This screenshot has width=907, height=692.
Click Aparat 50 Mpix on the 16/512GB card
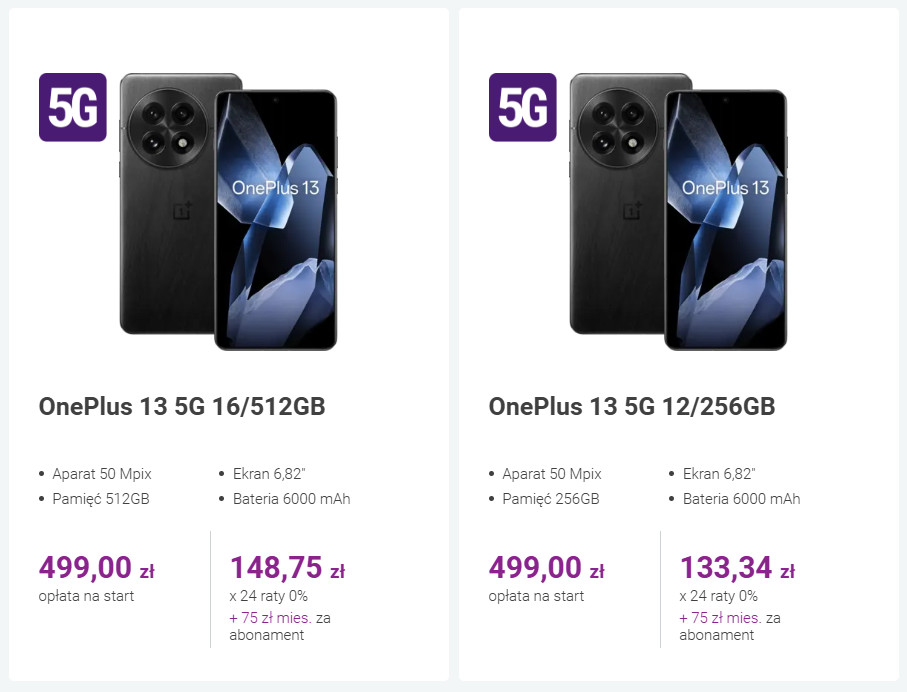[x=101, y=474]
